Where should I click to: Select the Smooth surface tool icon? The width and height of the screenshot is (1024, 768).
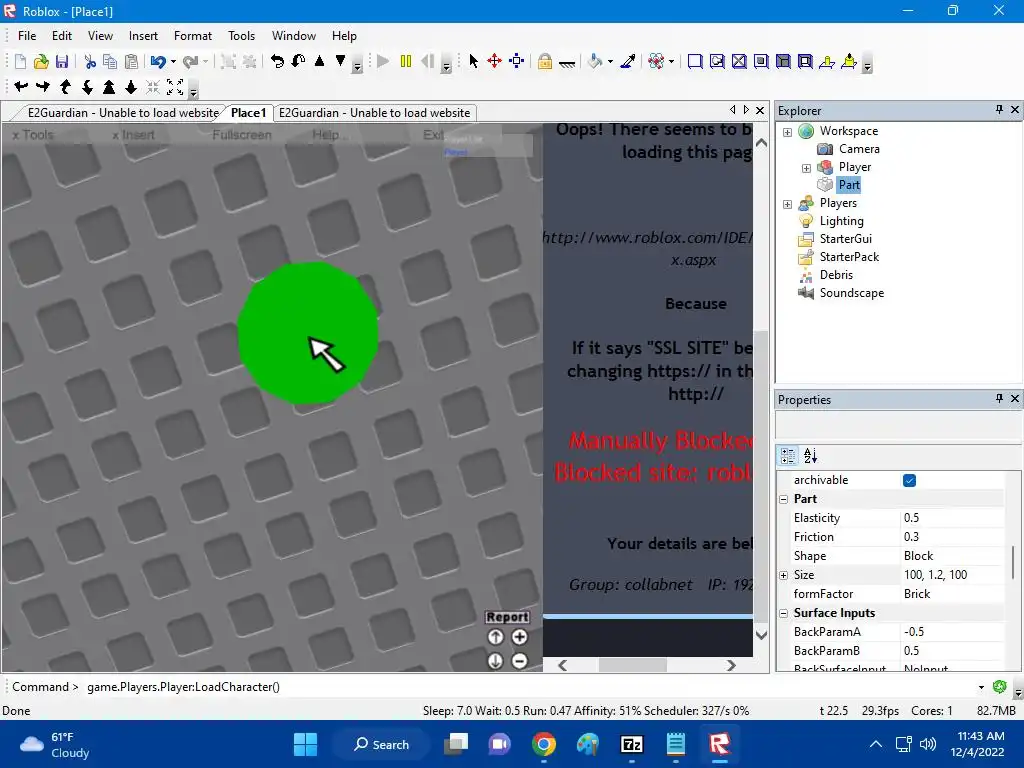(x=695, y=61)
